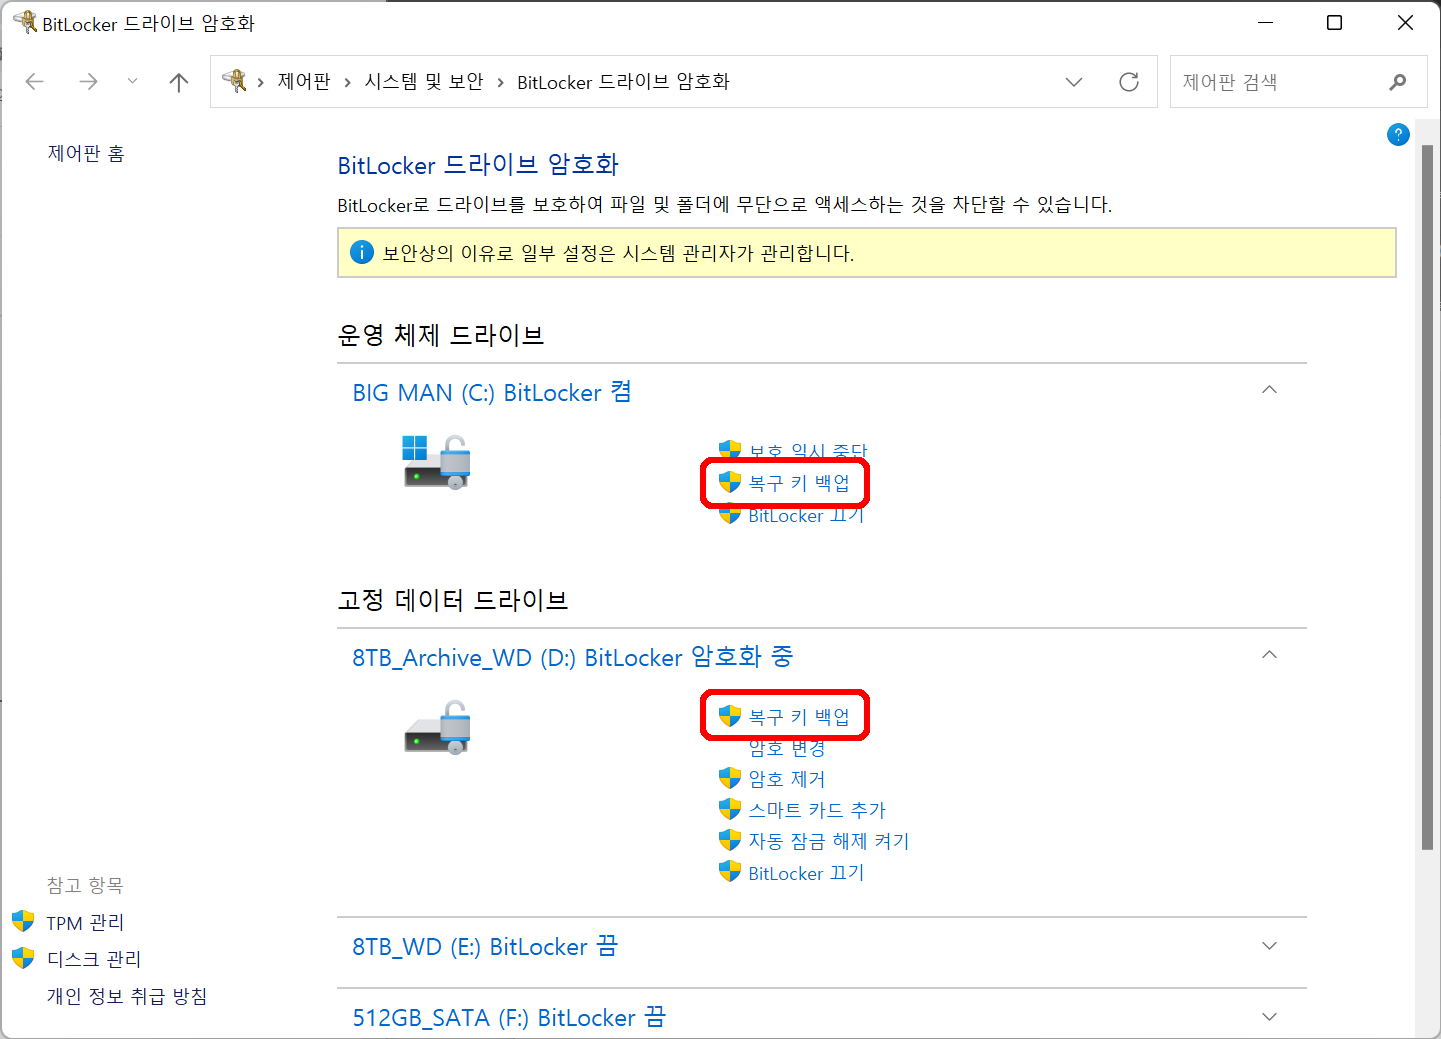Click the forward navigation arrow
The width and height of the screenshot is (1441, 1039).
[x=88, y=82]
